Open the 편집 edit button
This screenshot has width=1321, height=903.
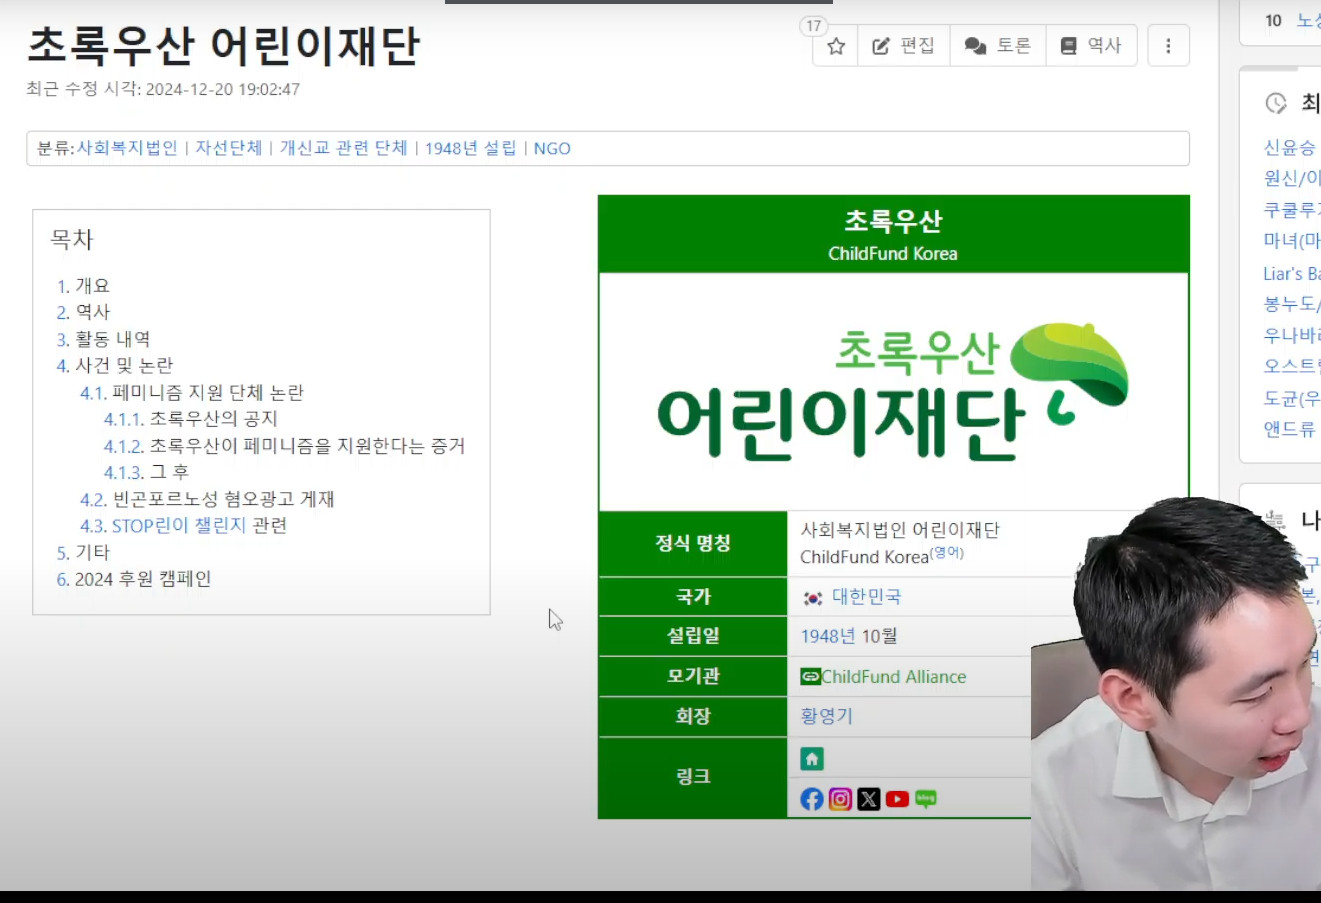(904, 46)
